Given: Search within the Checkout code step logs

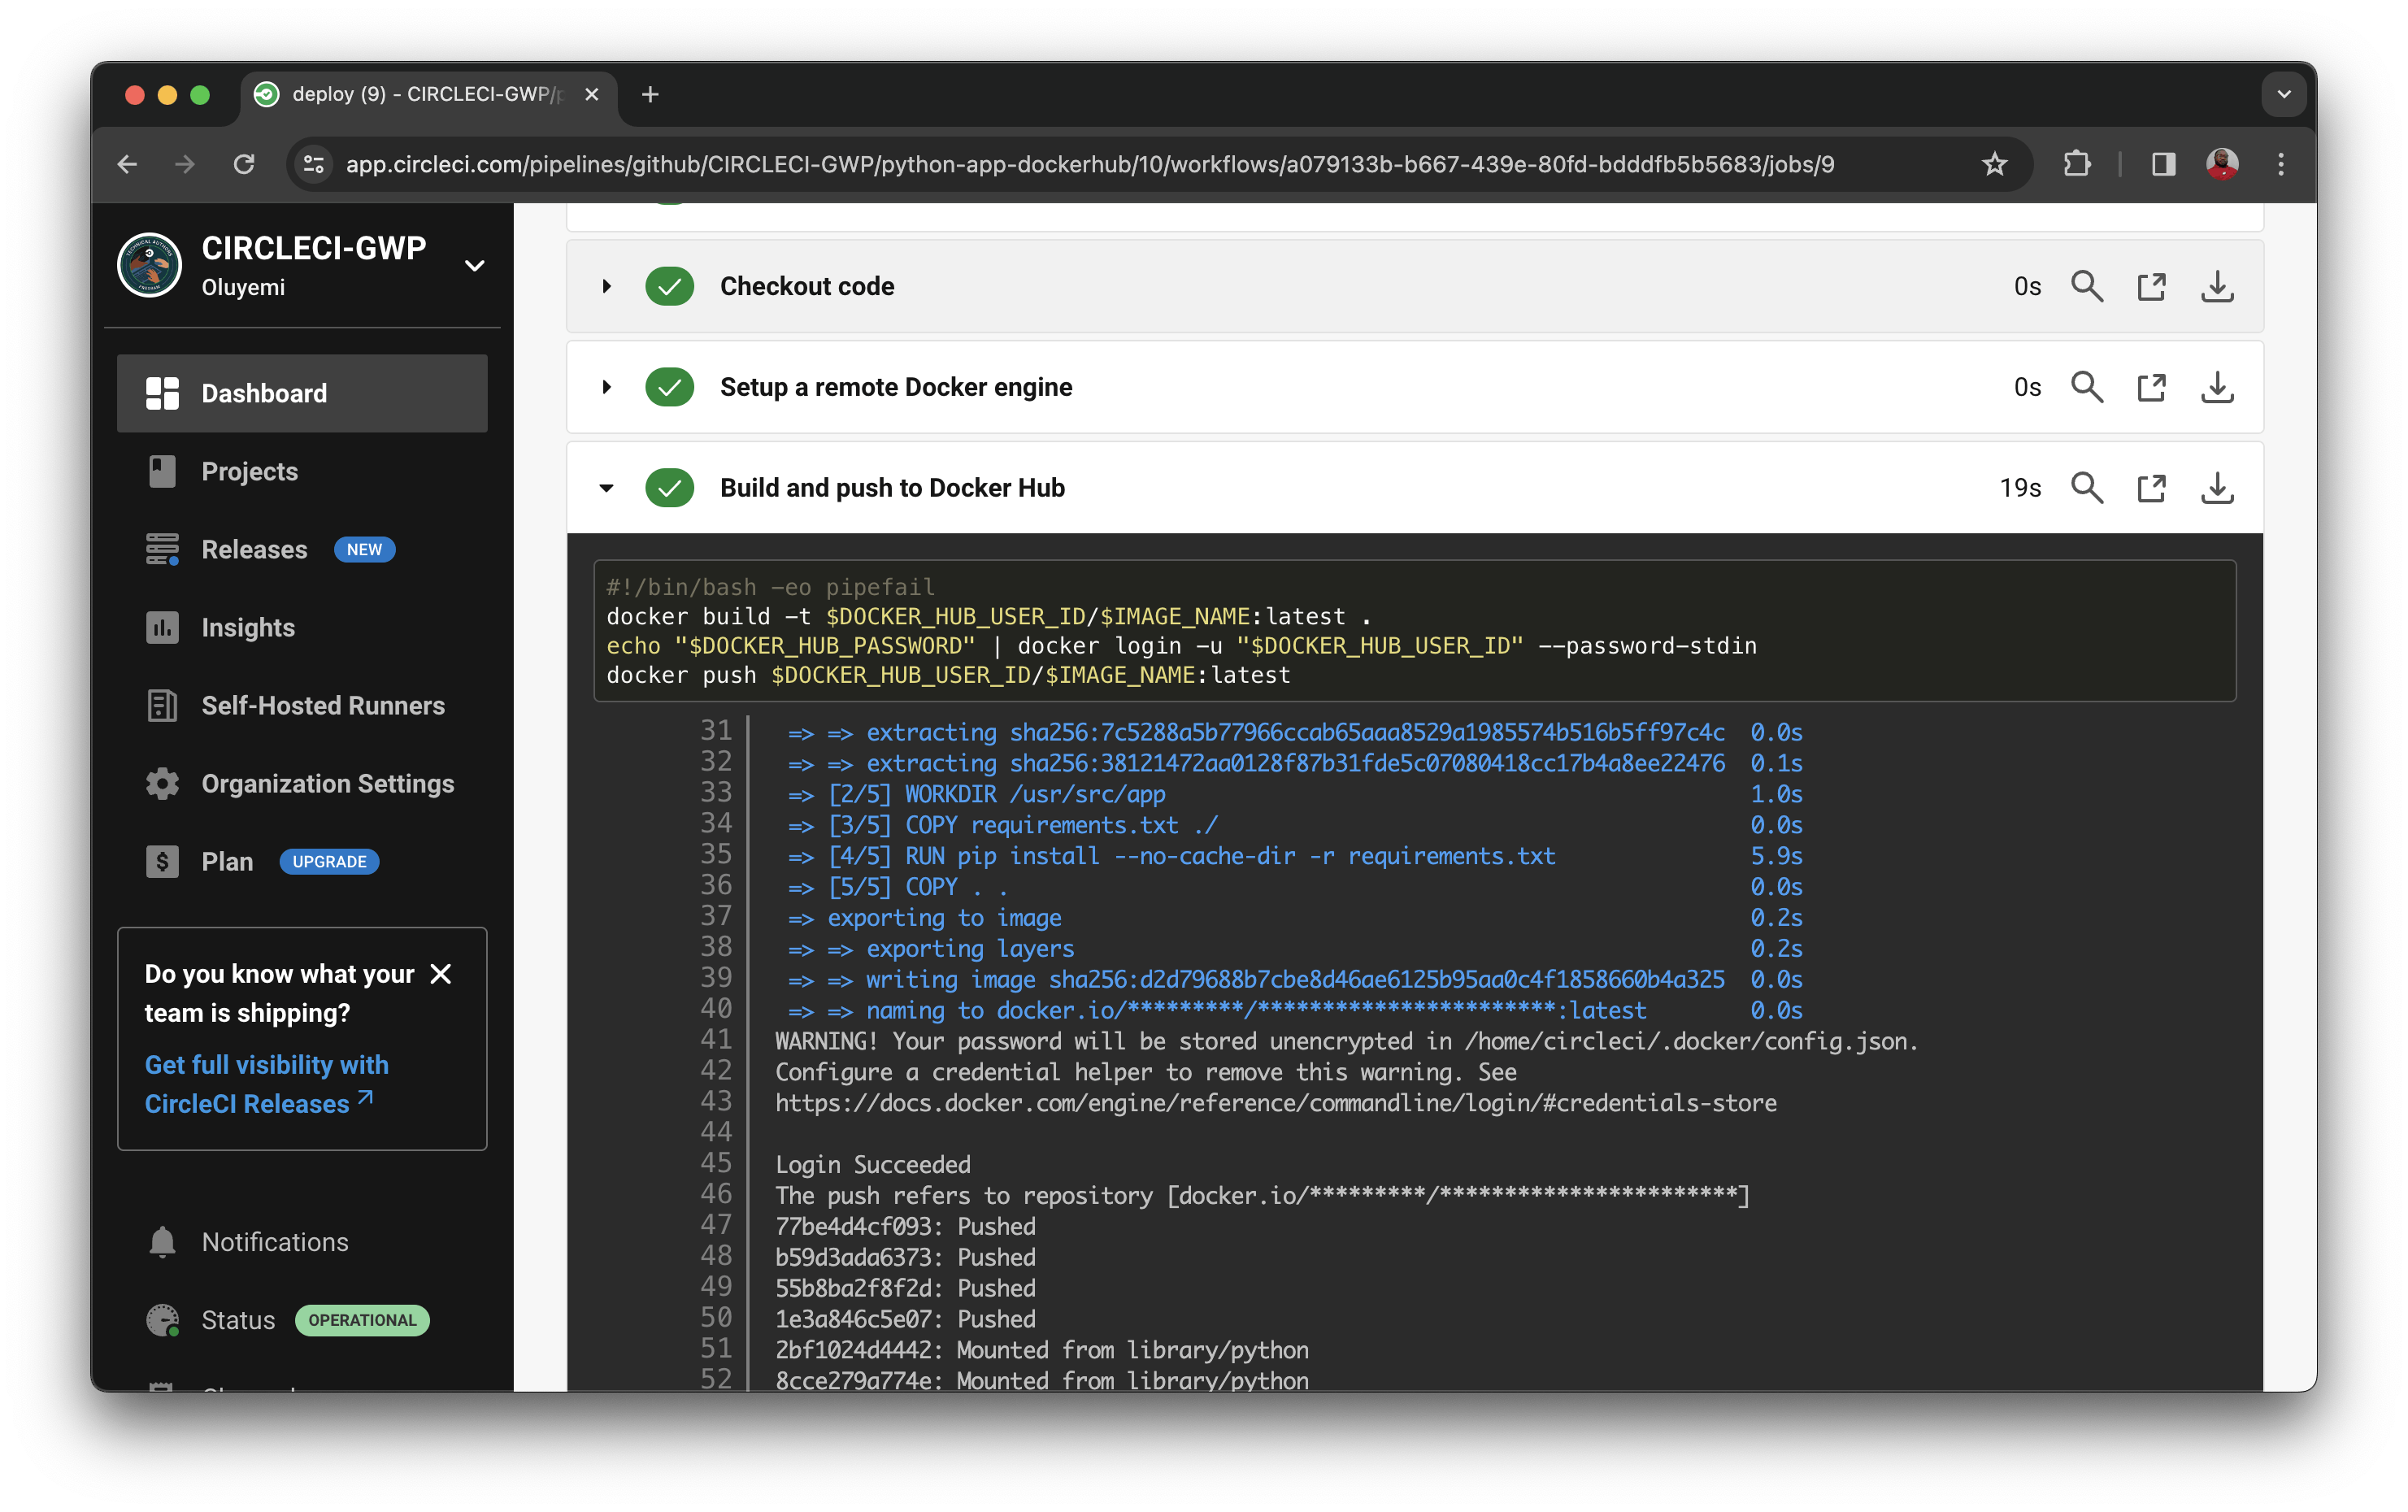Looking at the screenshot, I should (2087, 286).
